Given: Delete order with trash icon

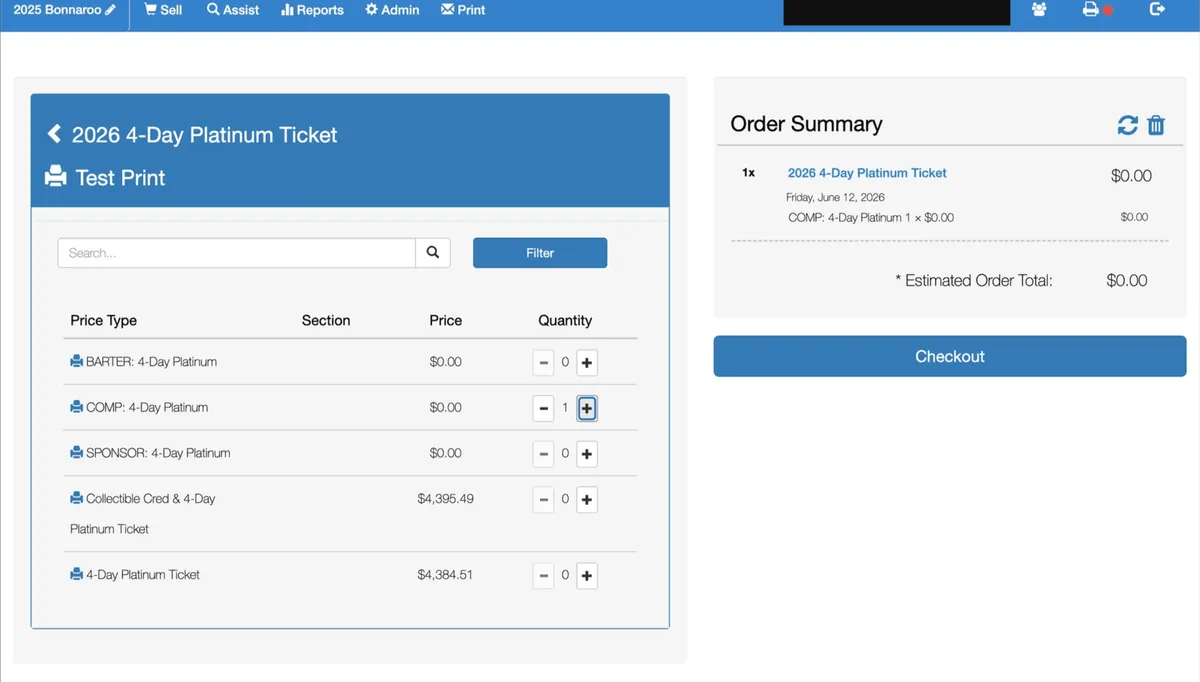Looking at the screenshot, I should click(x=1156, y=125).
